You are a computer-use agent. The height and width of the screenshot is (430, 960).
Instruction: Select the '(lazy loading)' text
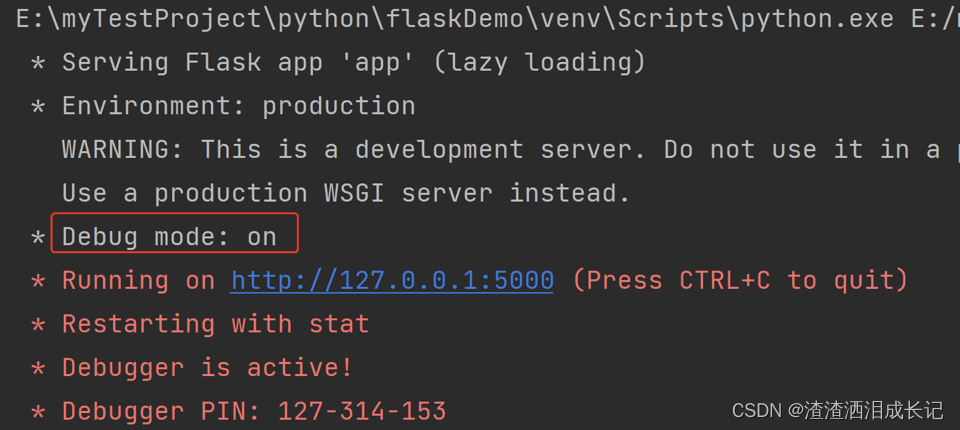[539, 62]
